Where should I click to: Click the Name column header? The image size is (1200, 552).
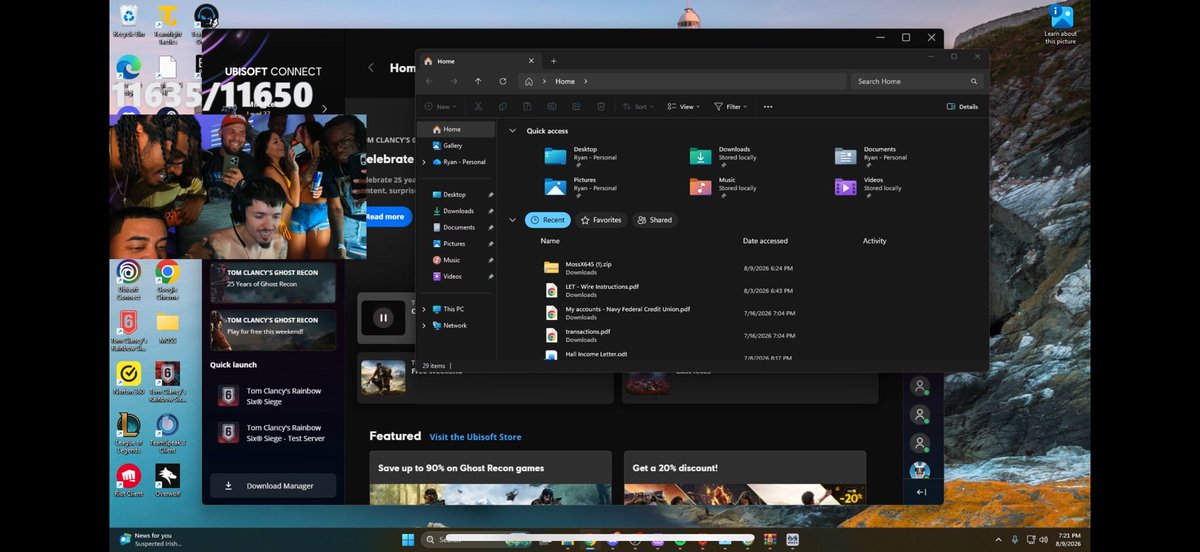(550, 241)
